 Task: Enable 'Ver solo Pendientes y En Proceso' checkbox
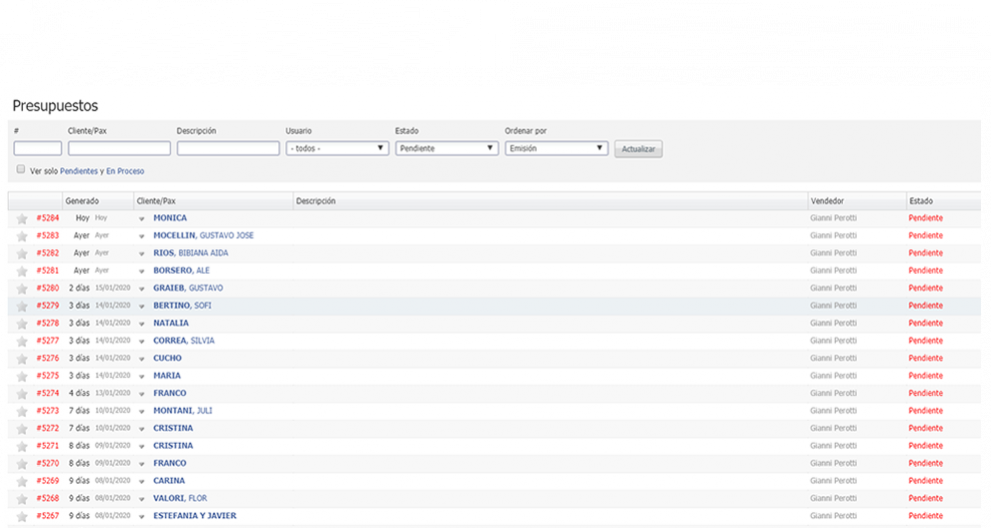[x=20, y=170]
